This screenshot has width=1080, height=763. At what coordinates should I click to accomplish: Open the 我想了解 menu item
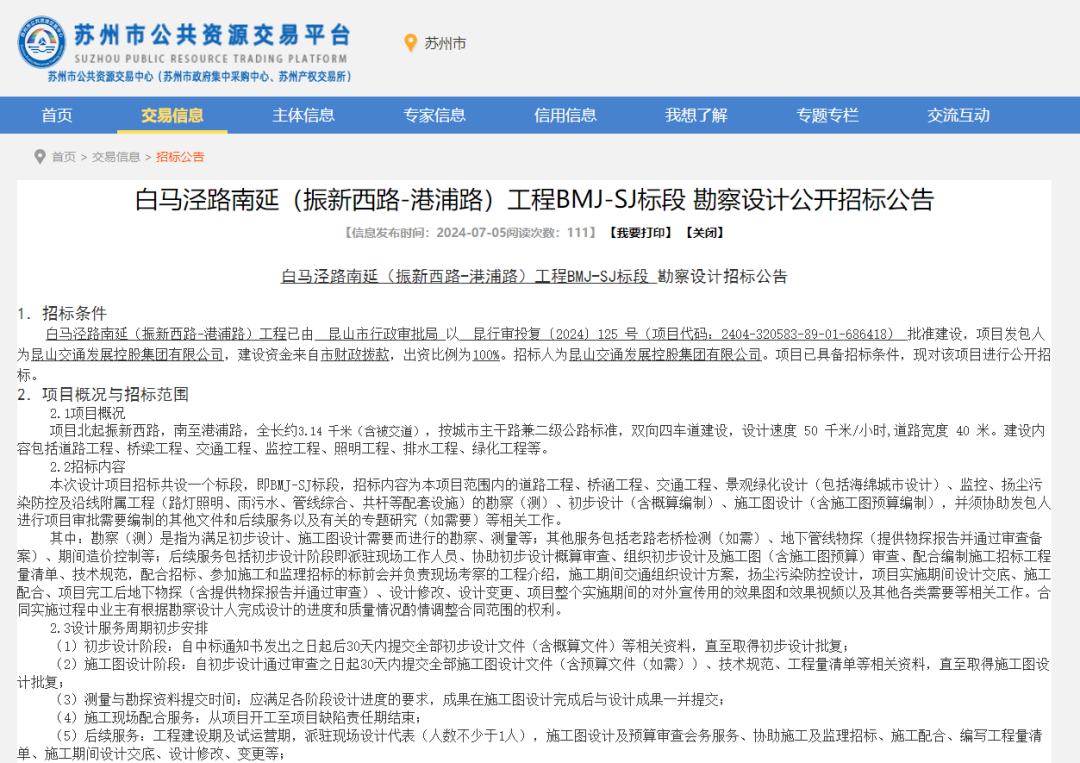696,115
